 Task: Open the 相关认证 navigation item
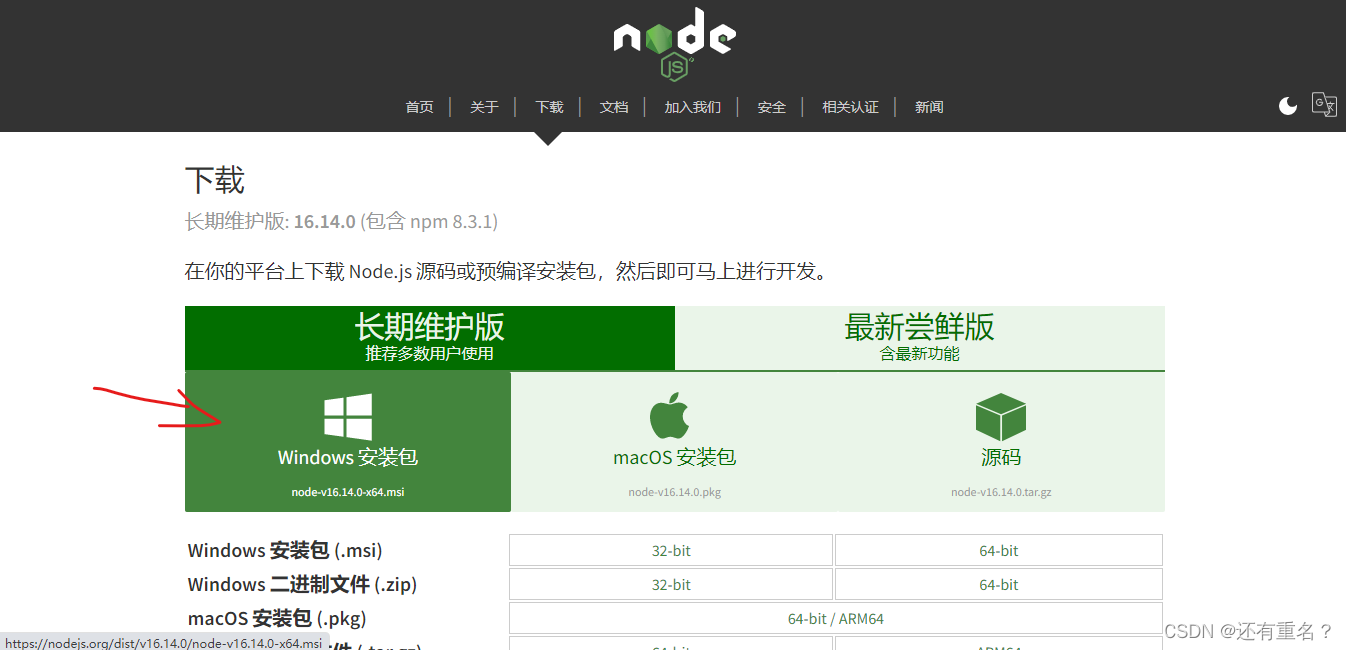pos(850,107)
